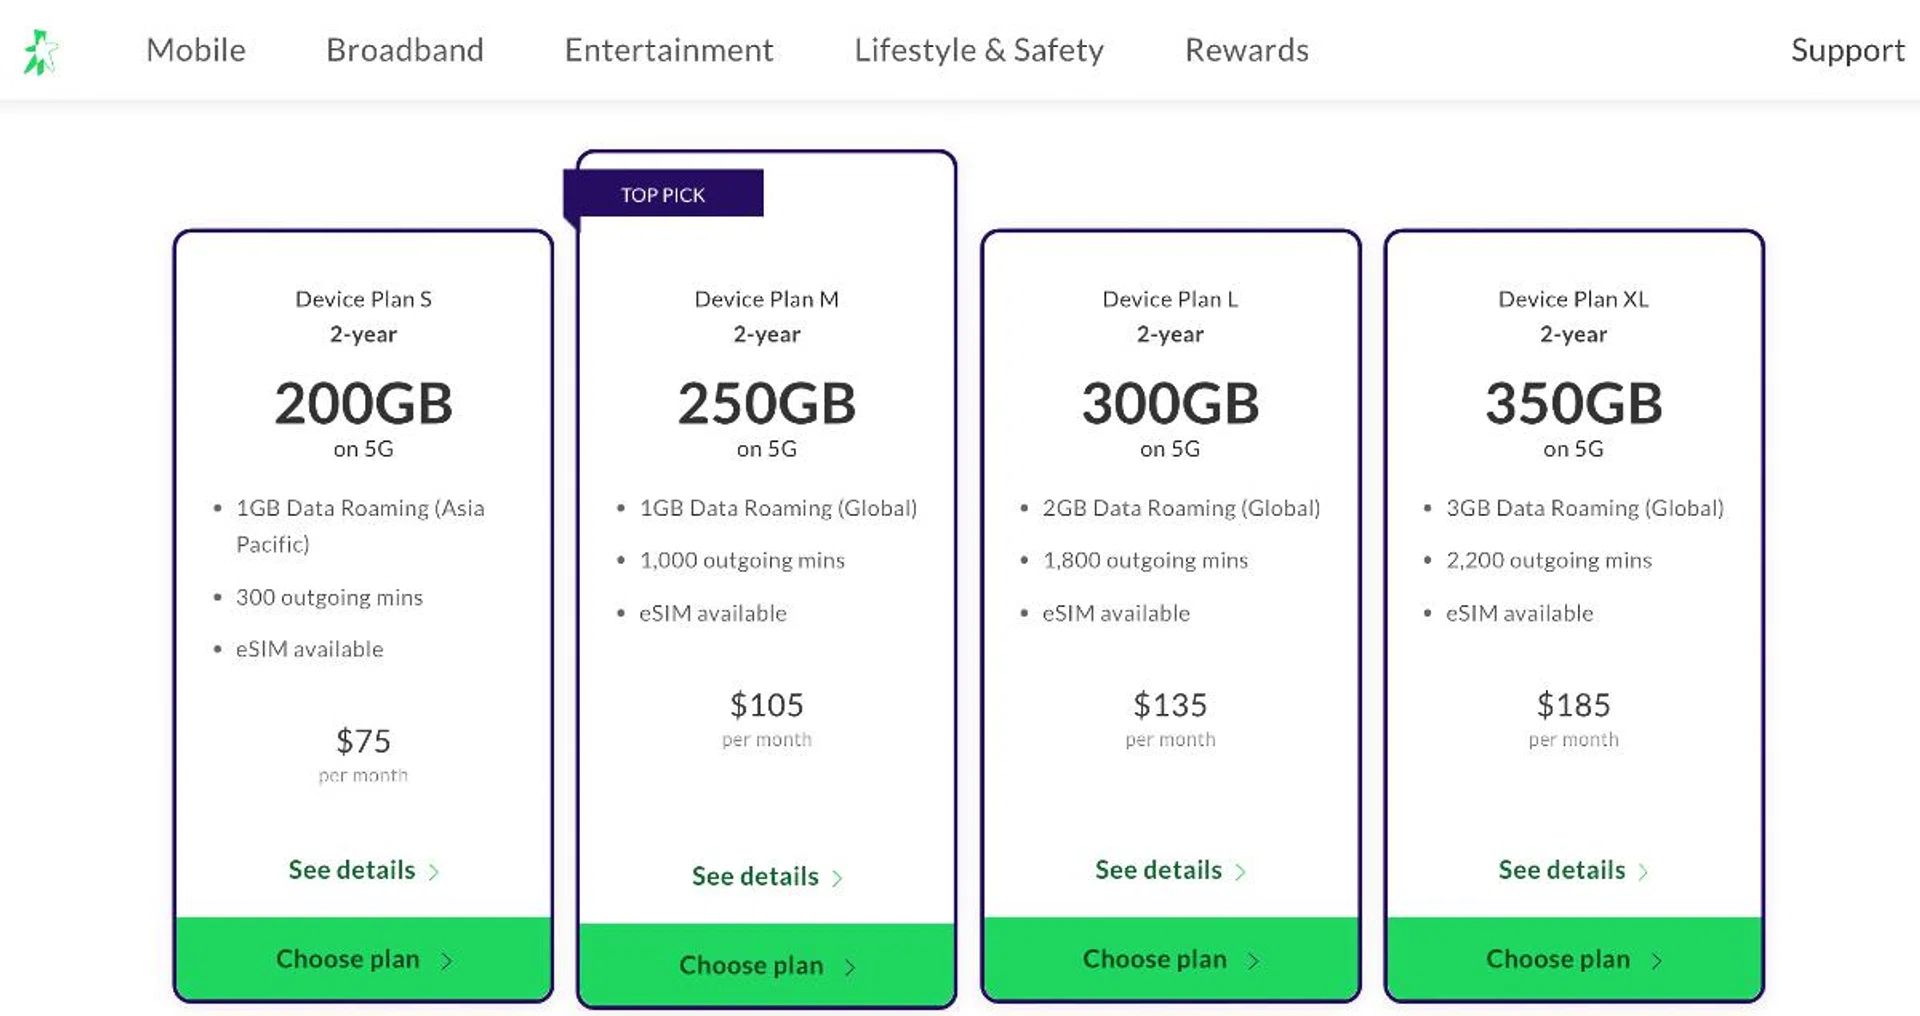Click the TOP PICK badge
The image size is (1920, 1016).
pyautogui.click(x=663, y=194)
